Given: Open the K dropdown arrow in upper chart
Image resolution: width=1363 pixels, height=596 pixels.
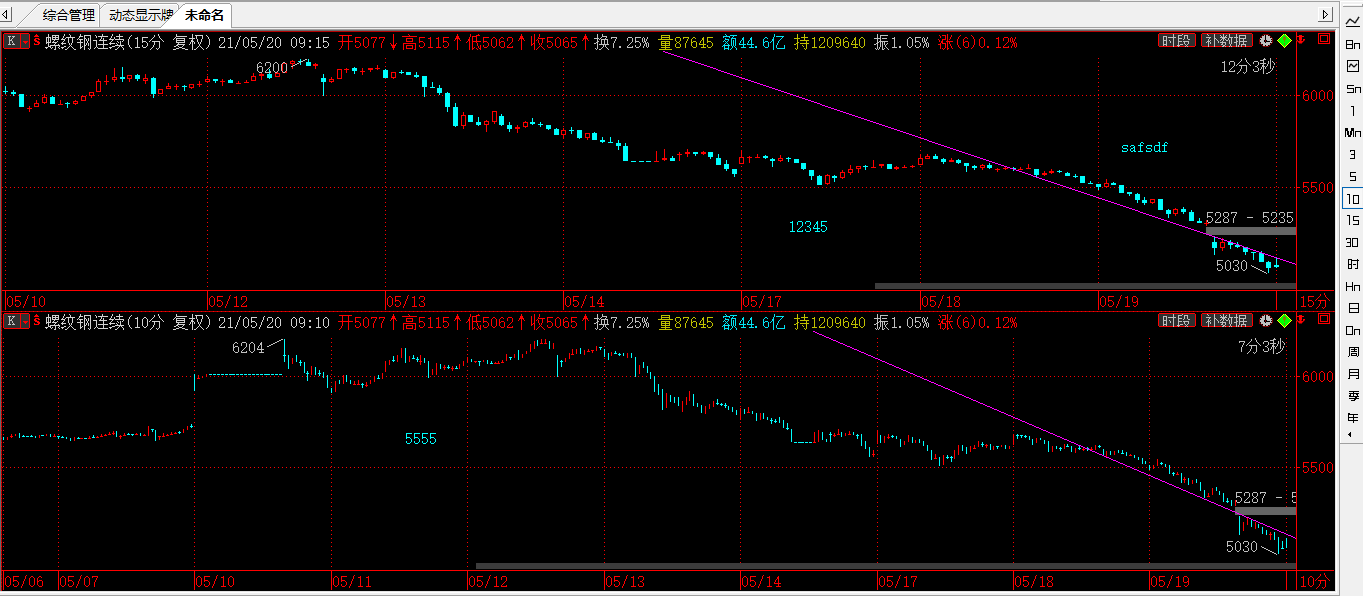Looking at the screenshot, I should [24, 41].
